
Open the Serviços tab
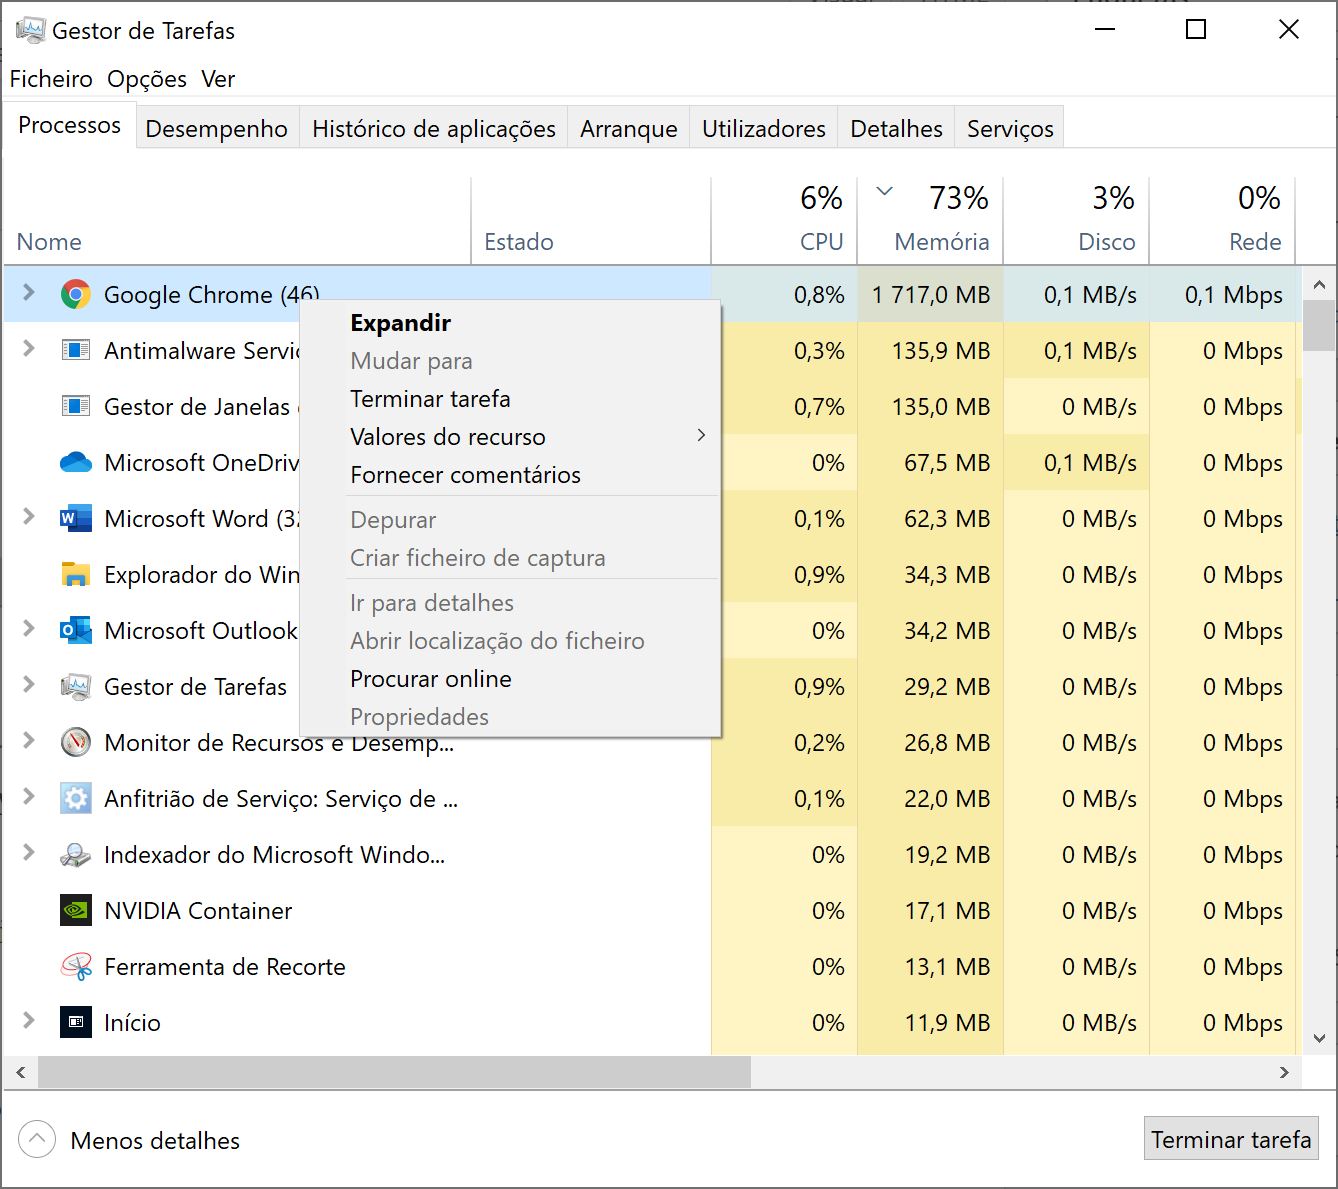click(1009, 129)
